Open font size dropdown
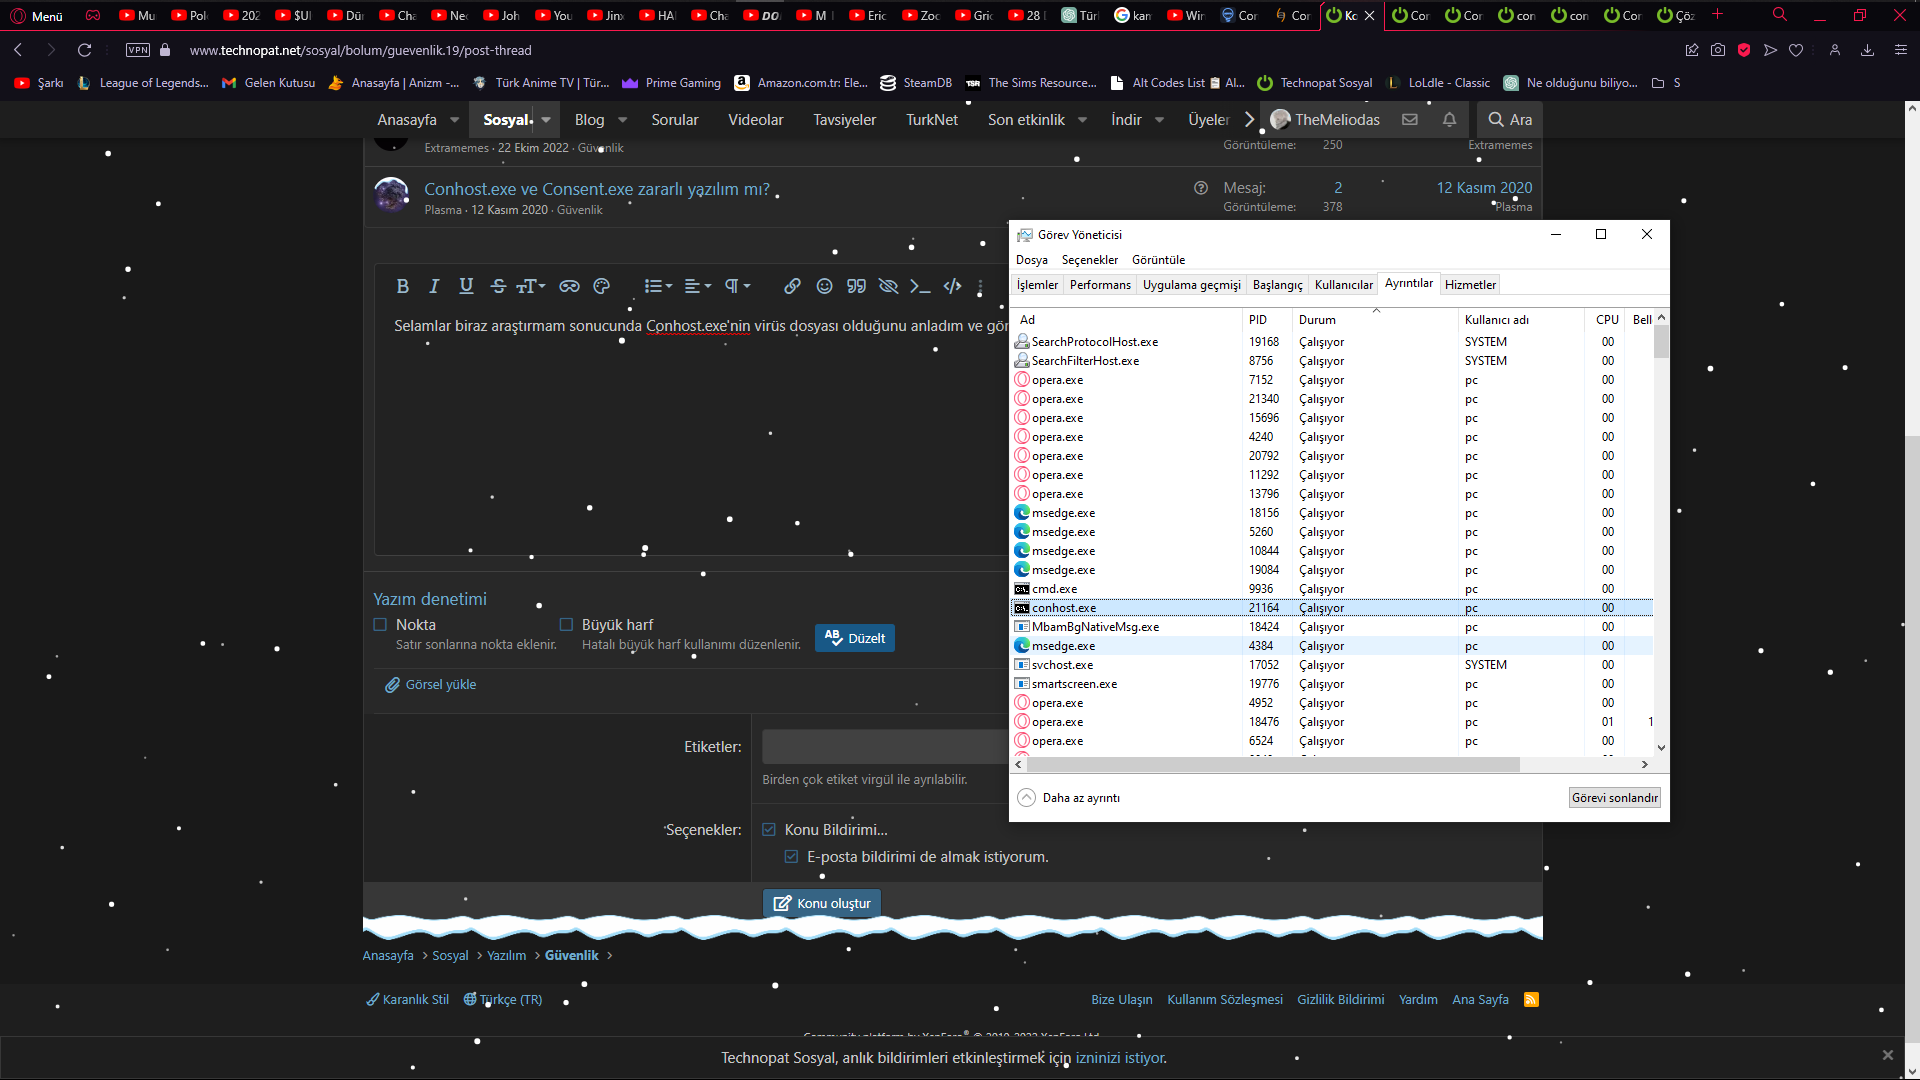 tap(531, 286)
